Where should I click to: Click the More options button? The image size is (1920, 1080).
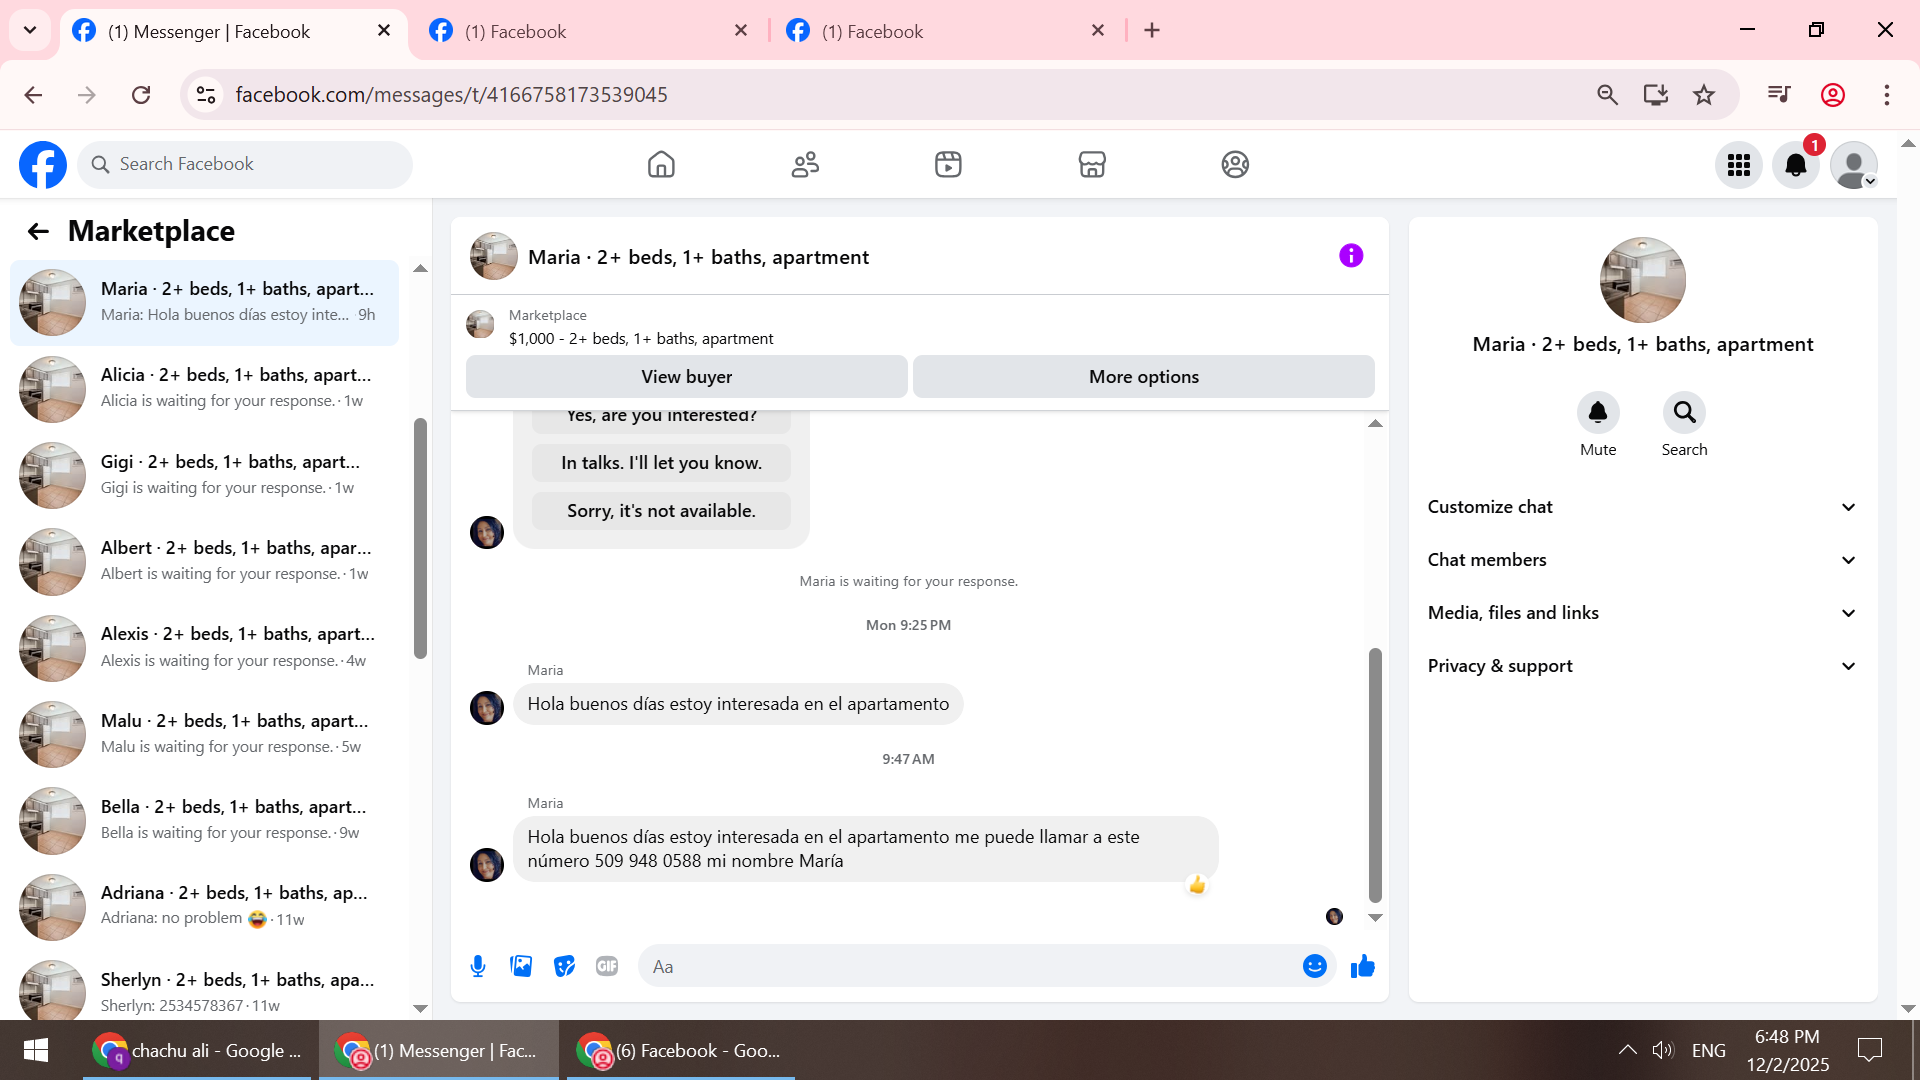1143,377
